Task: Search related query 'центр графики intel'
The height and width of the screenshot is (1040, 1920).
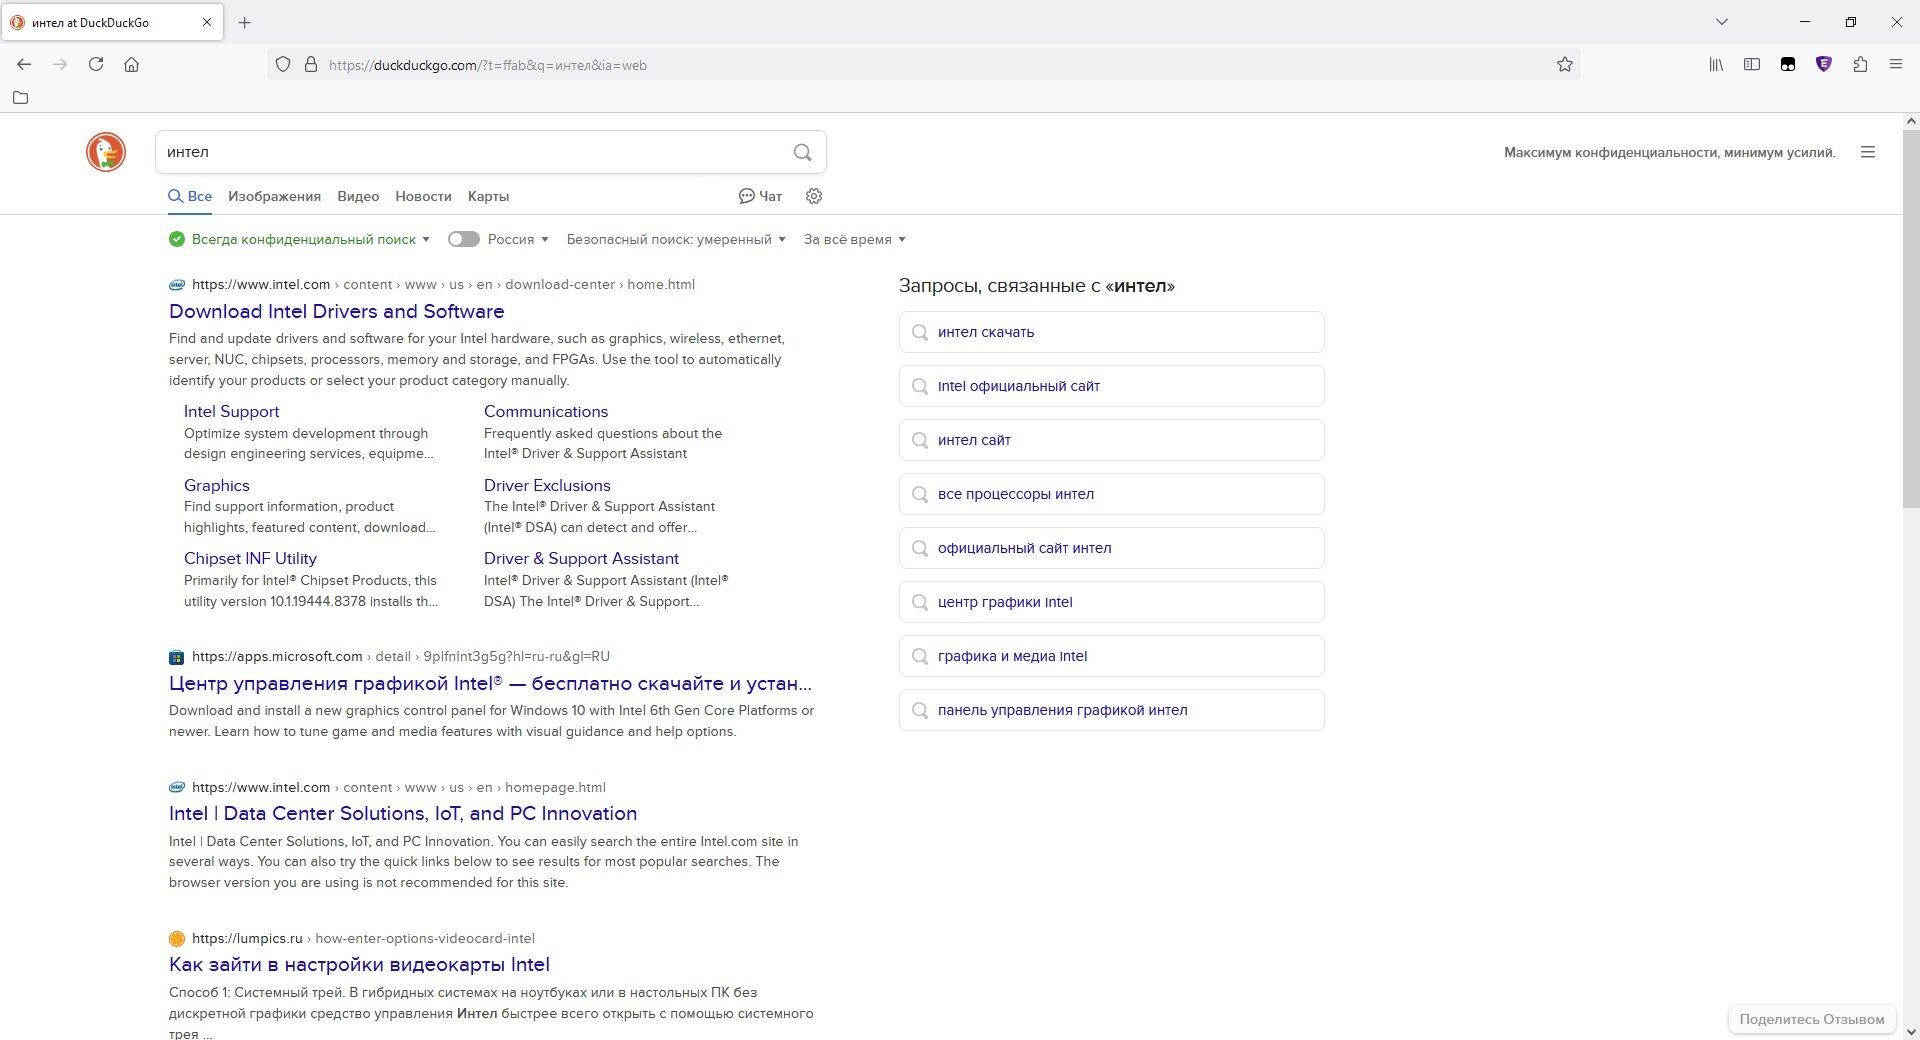Action: 1112,602
